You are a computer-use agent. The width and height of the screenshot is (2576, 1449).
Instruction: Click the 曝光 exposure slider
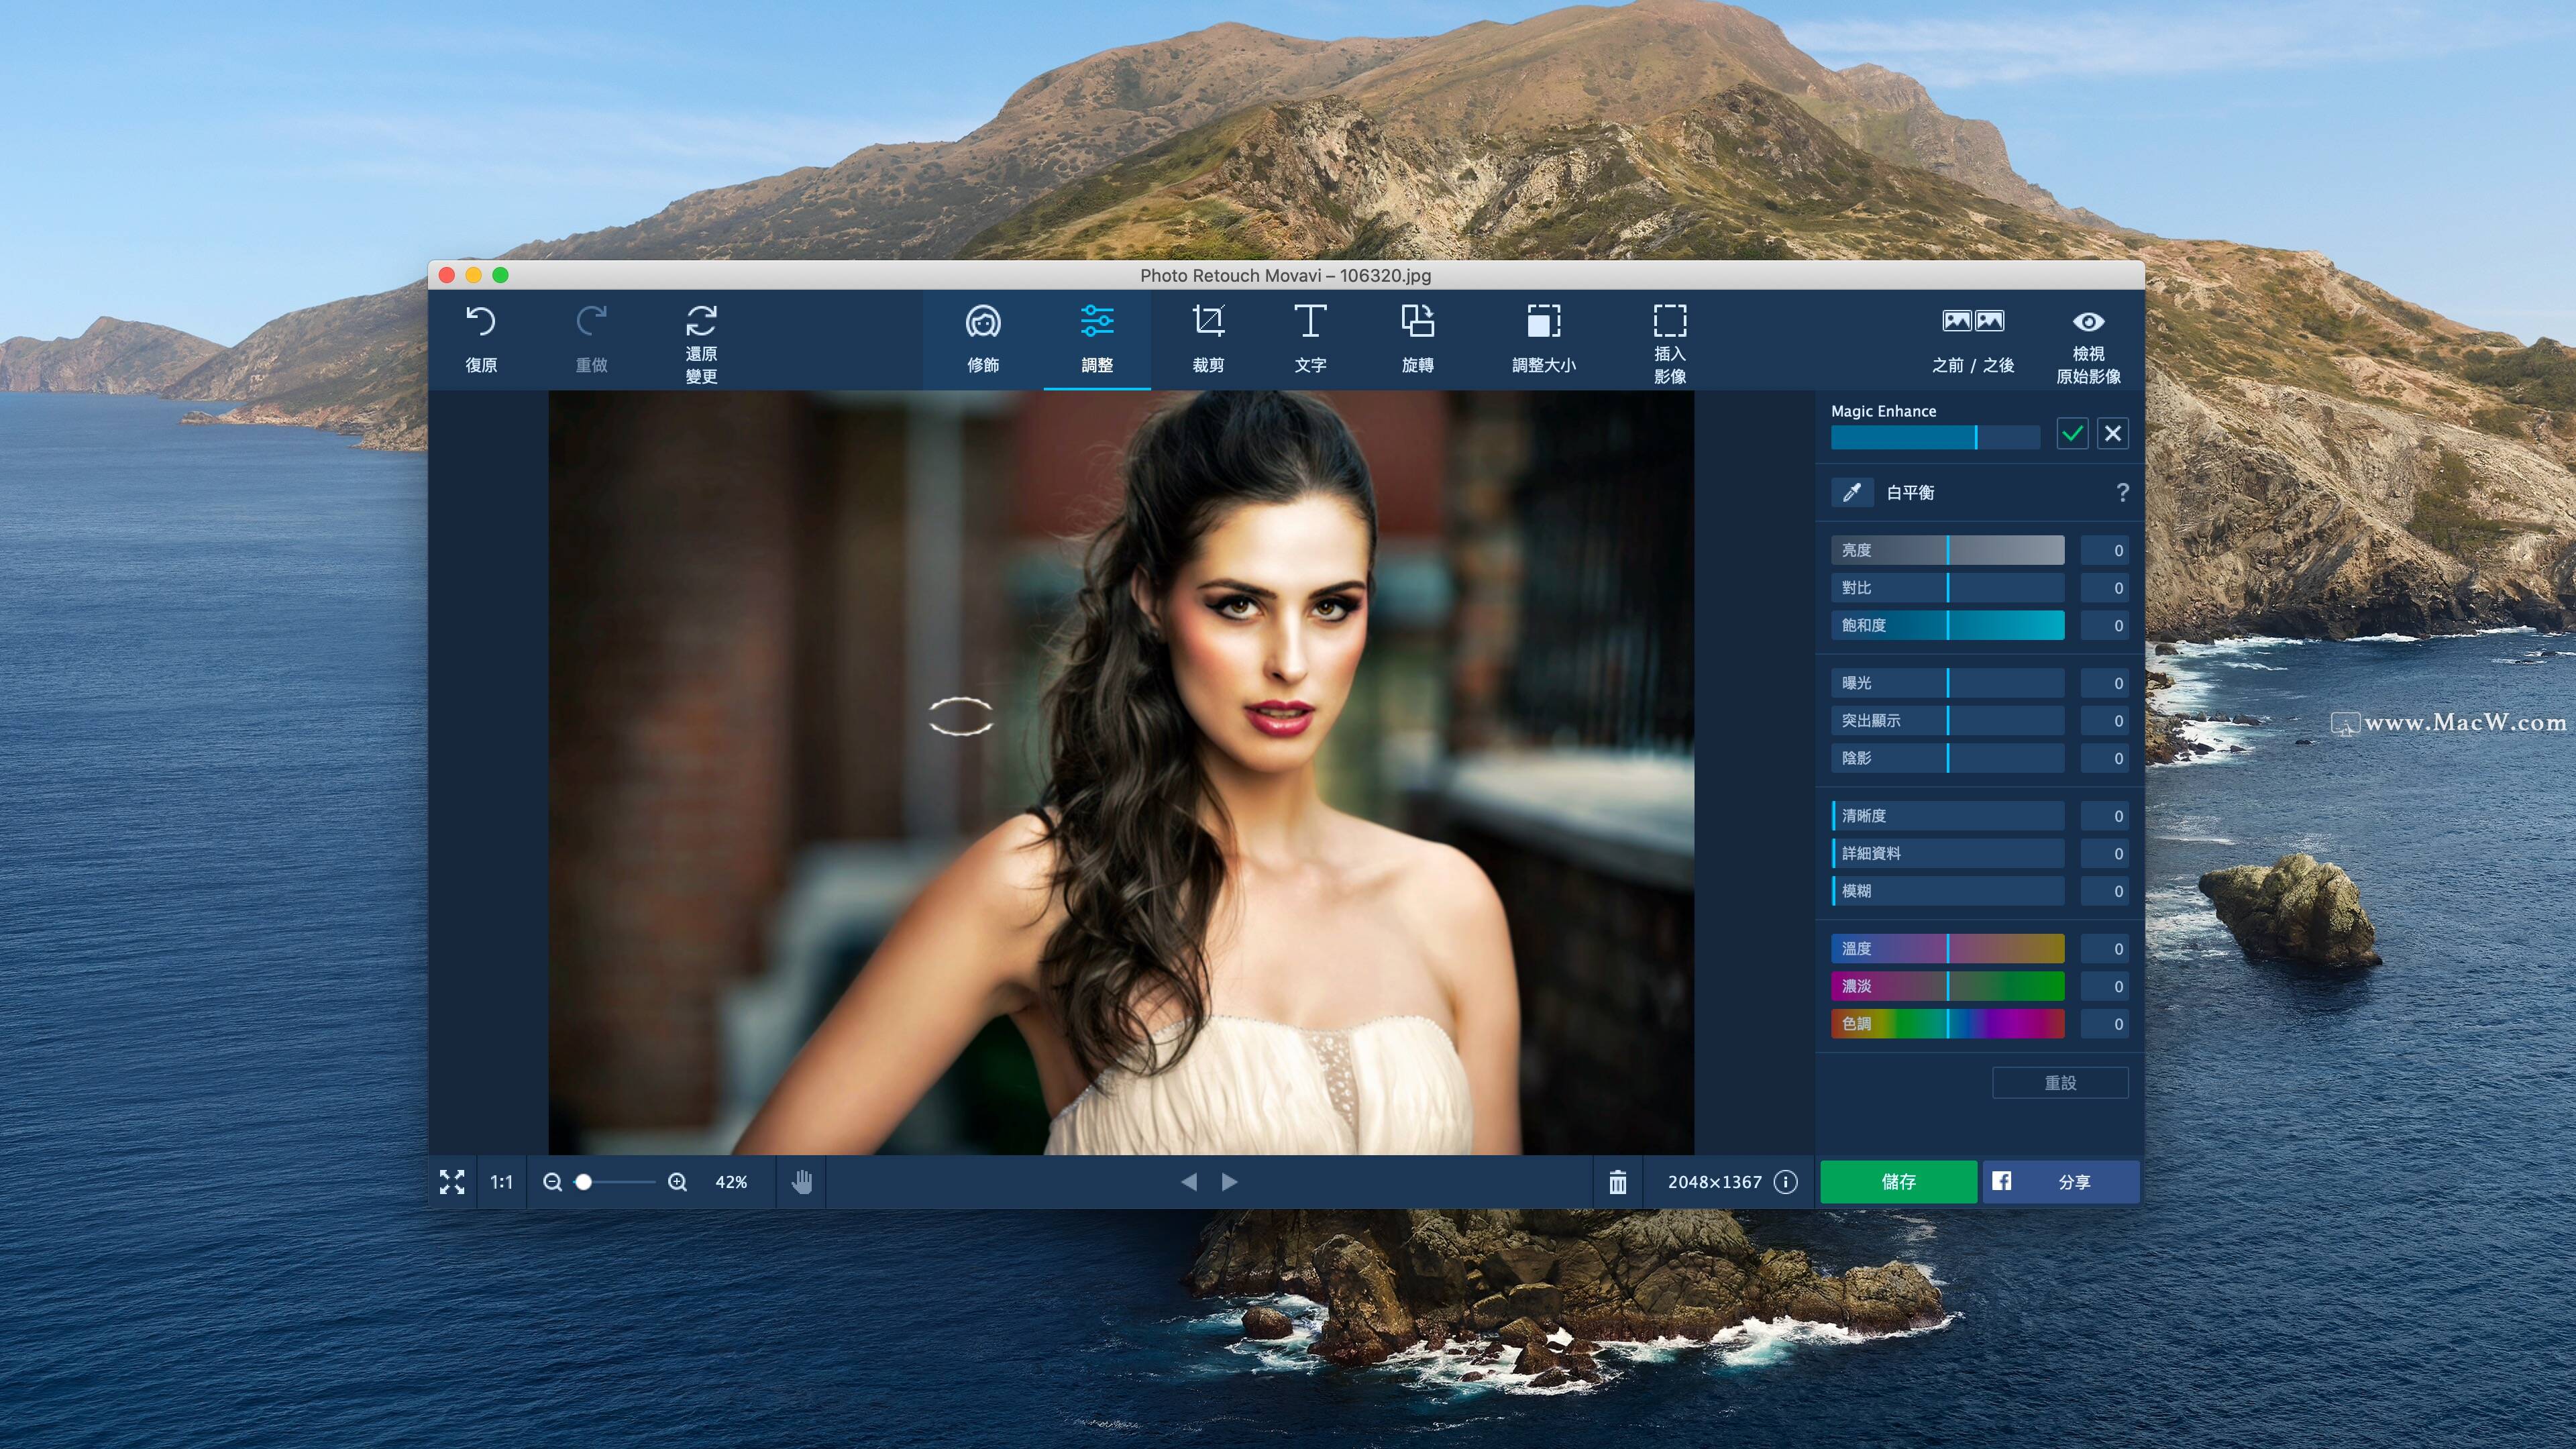pyautogui.click(x=1947, y=683)
